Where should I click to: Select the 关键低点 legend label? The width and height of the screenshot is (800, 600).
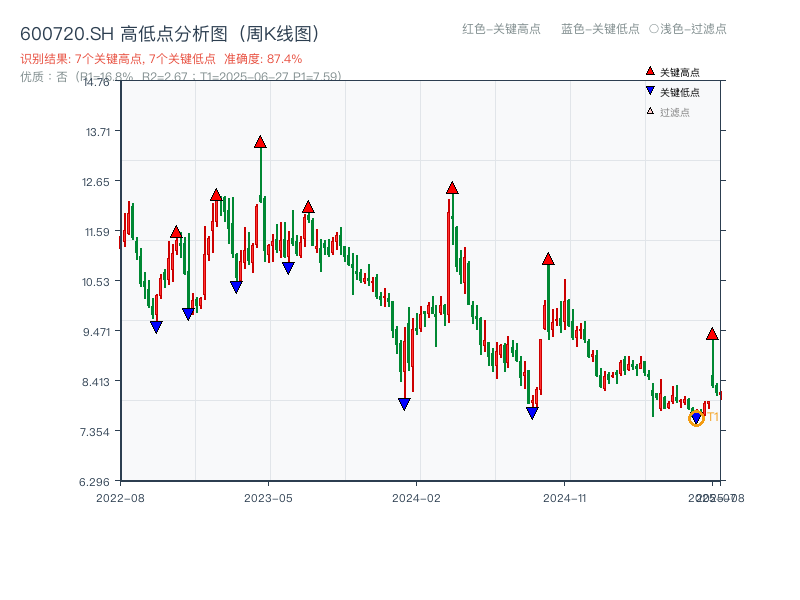tap(680, 92)
